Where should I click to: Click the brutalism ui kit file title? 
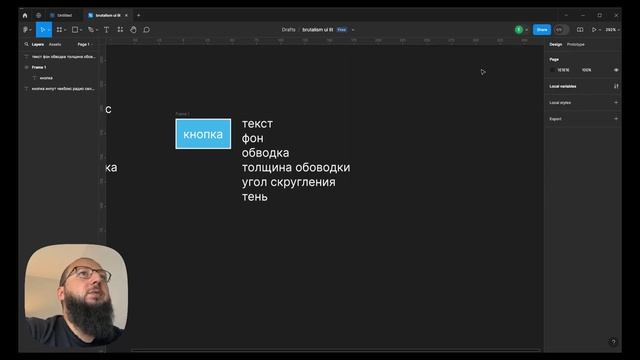pos(318,30)
